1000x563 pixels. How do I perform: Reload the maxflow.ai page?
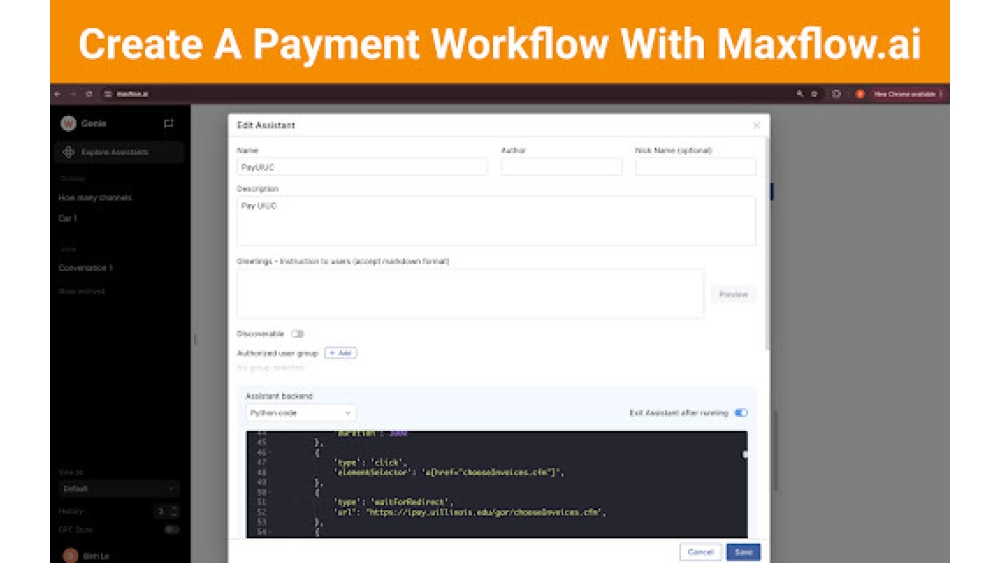click(x=89, y=94)
